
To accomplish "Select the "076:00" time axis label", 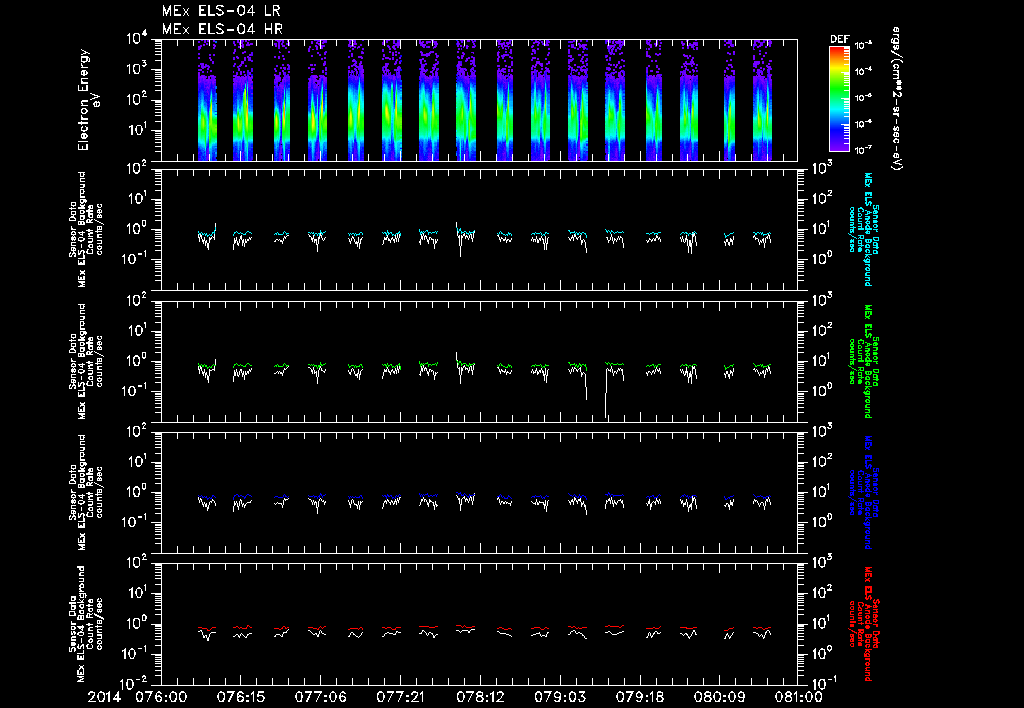I will (x=160, y=697).
